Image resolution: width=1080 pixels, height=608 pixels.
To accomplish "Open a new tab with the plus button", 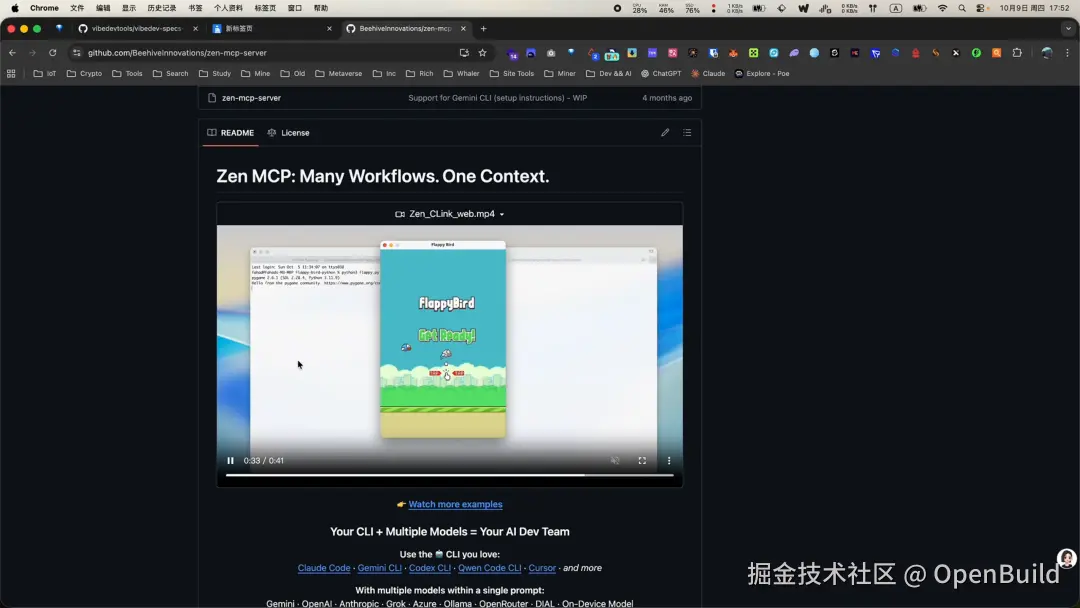I will (x=484, y=28).
